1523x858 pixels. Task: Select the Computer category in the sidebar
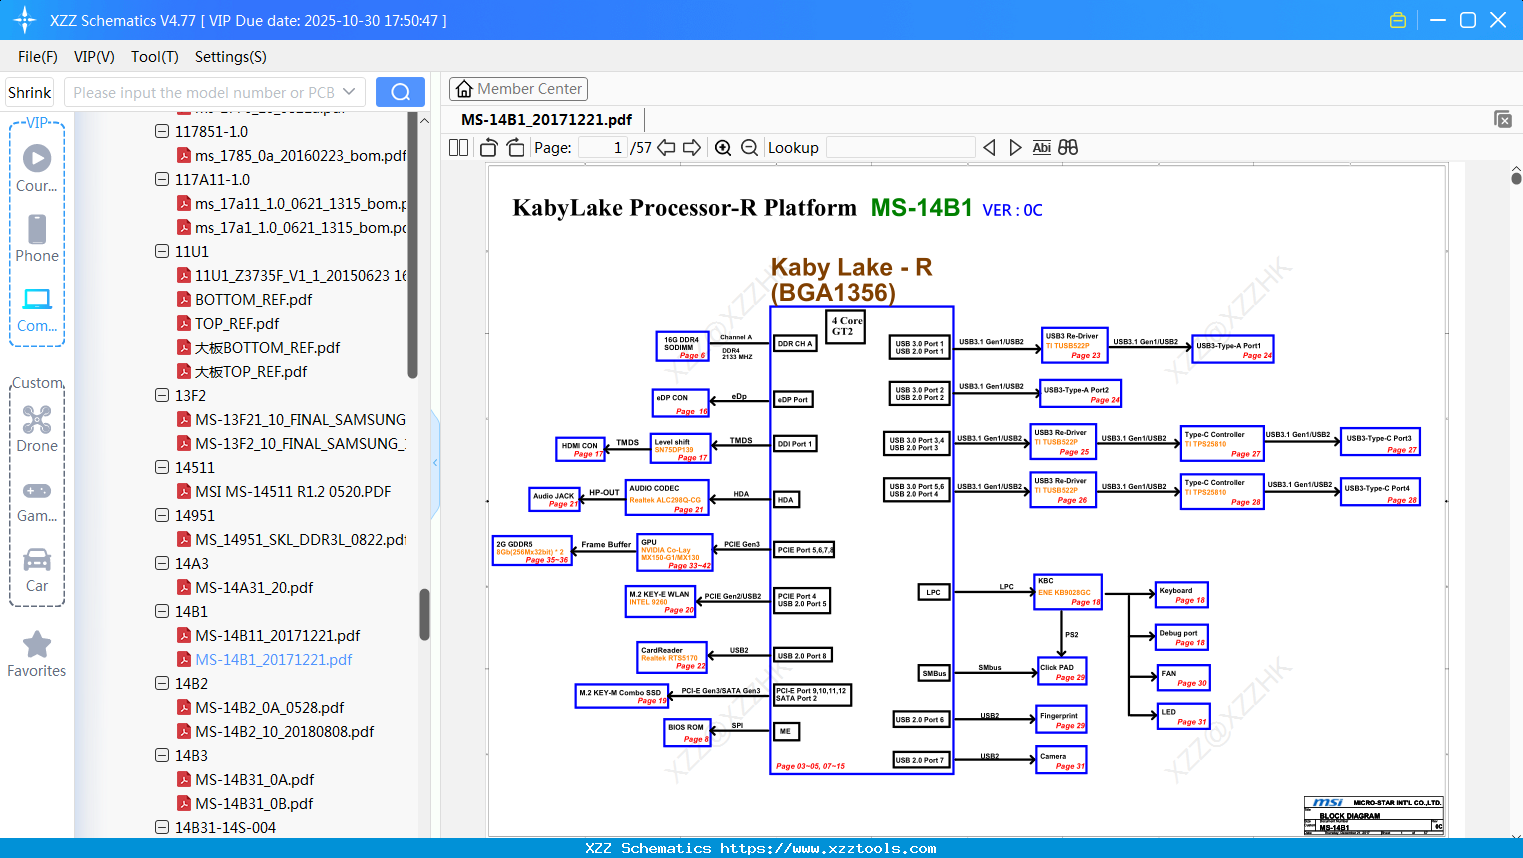(37, 309)
